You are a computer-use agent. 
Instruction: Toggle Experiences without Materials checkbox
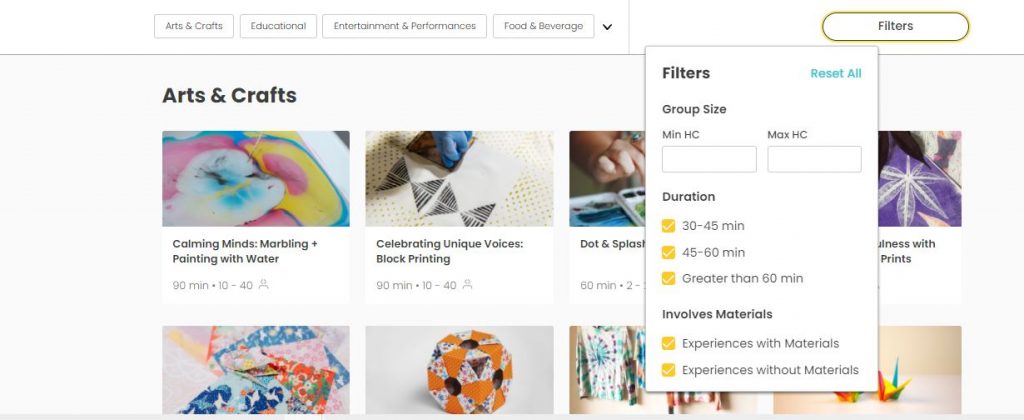click(668, 370)
